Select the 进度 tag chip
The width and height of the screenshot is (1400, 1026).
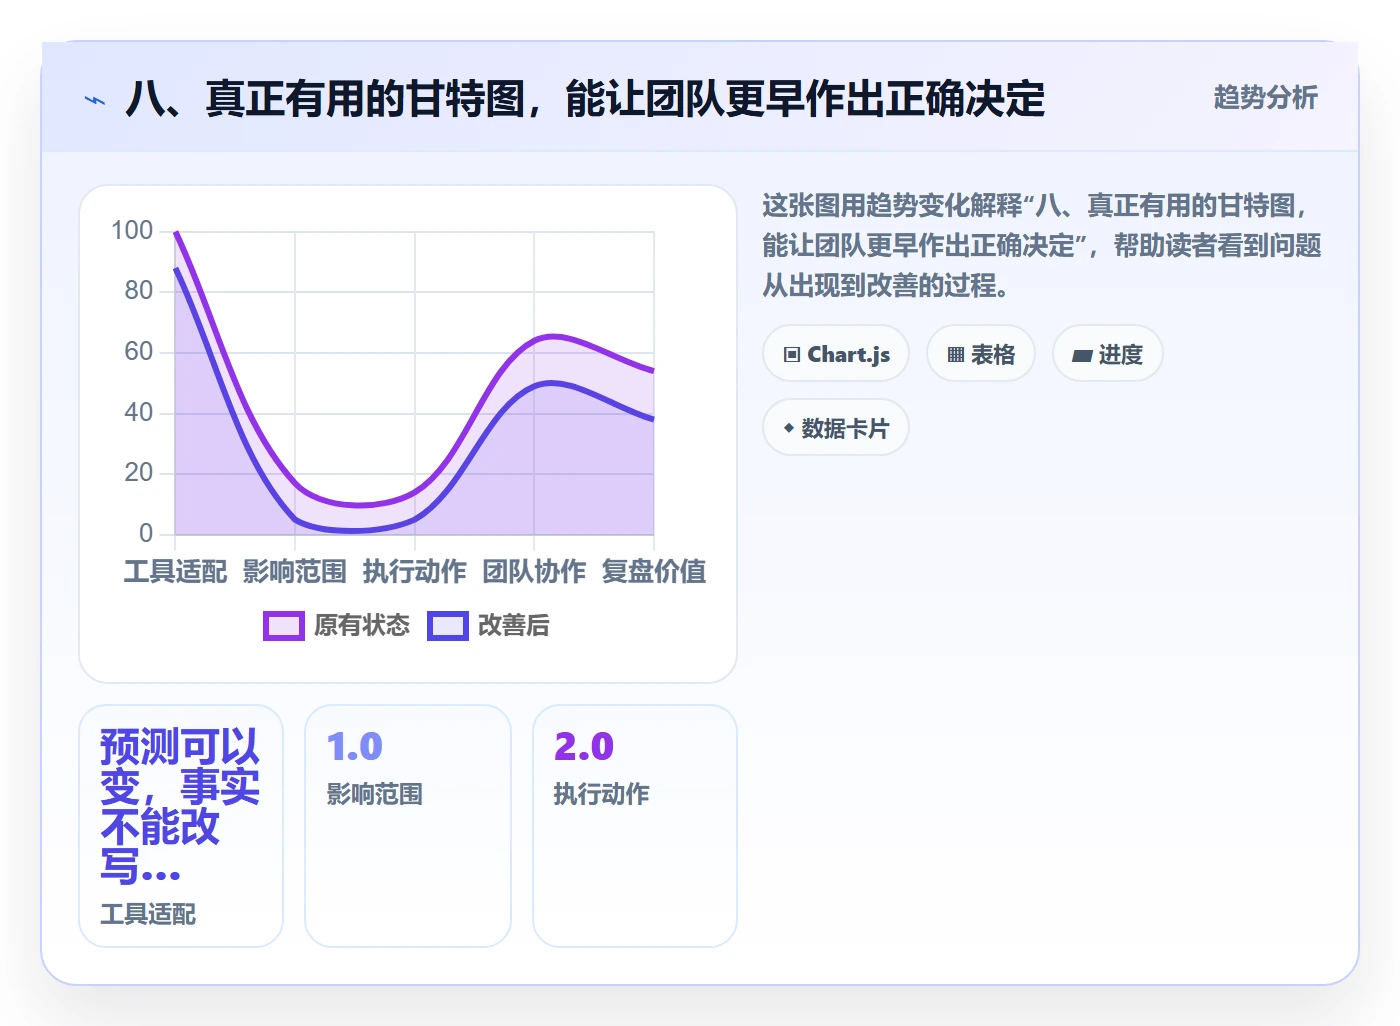1108,354
